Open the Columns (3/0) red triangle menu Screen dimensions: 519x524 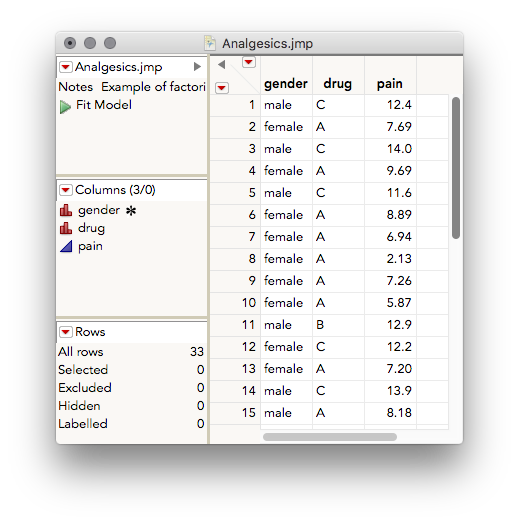point(66,190)
